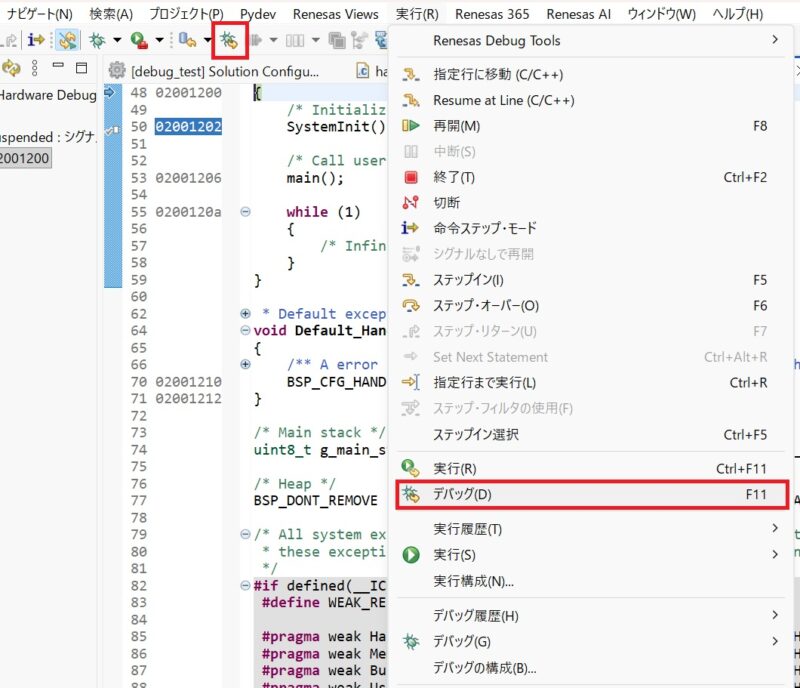Image resolution: width=800 pixels, height=688 pixels.
Task: Click the highlighted debug launch toolbar icon
Action: coord(229,40)
